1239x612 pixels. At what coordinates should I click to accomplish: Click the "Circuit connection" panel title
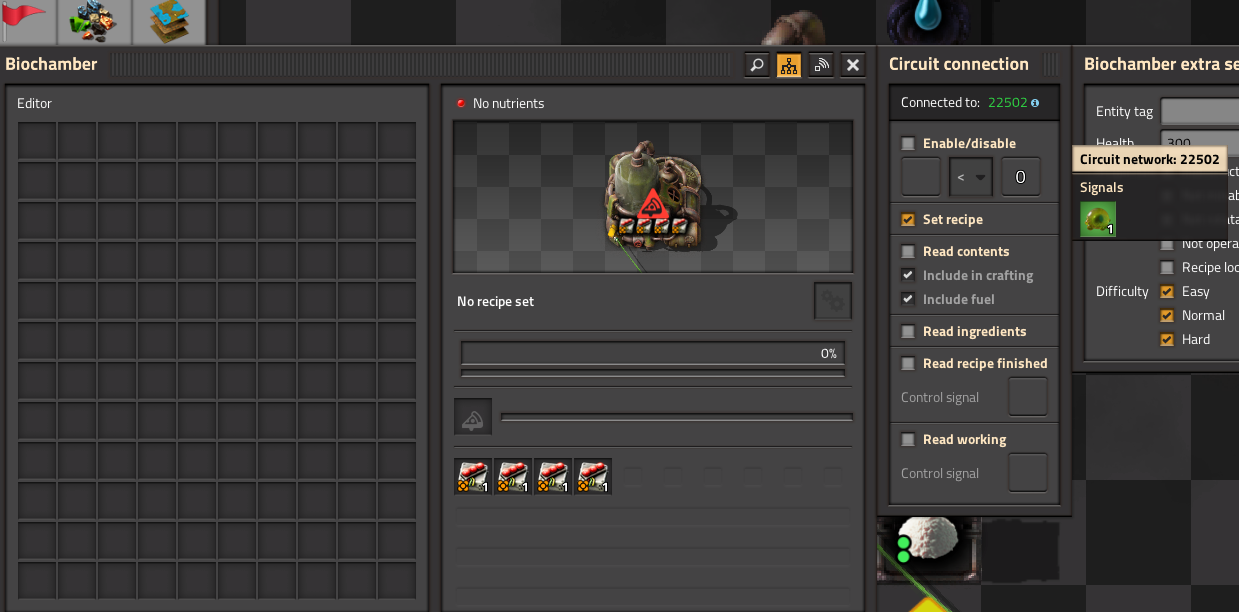(959, 64)
